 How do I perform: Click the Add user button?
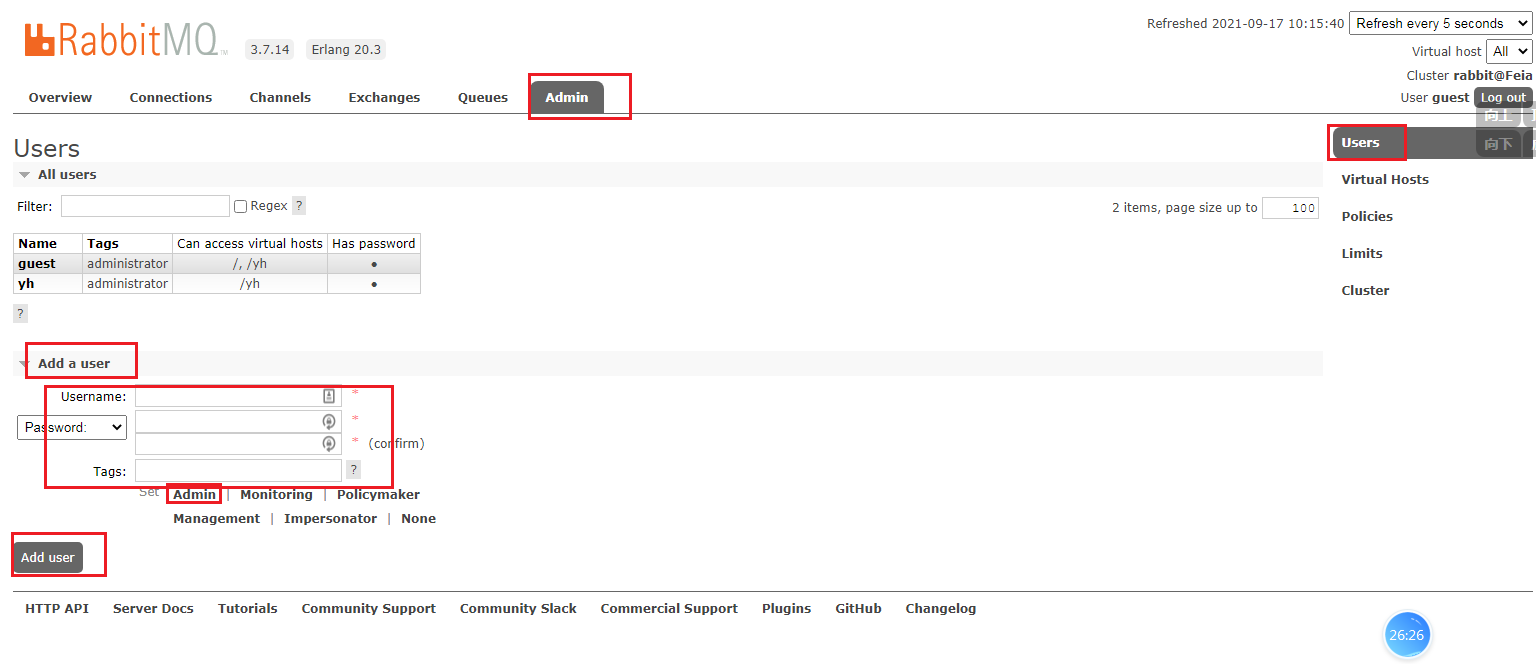(48, 557)
